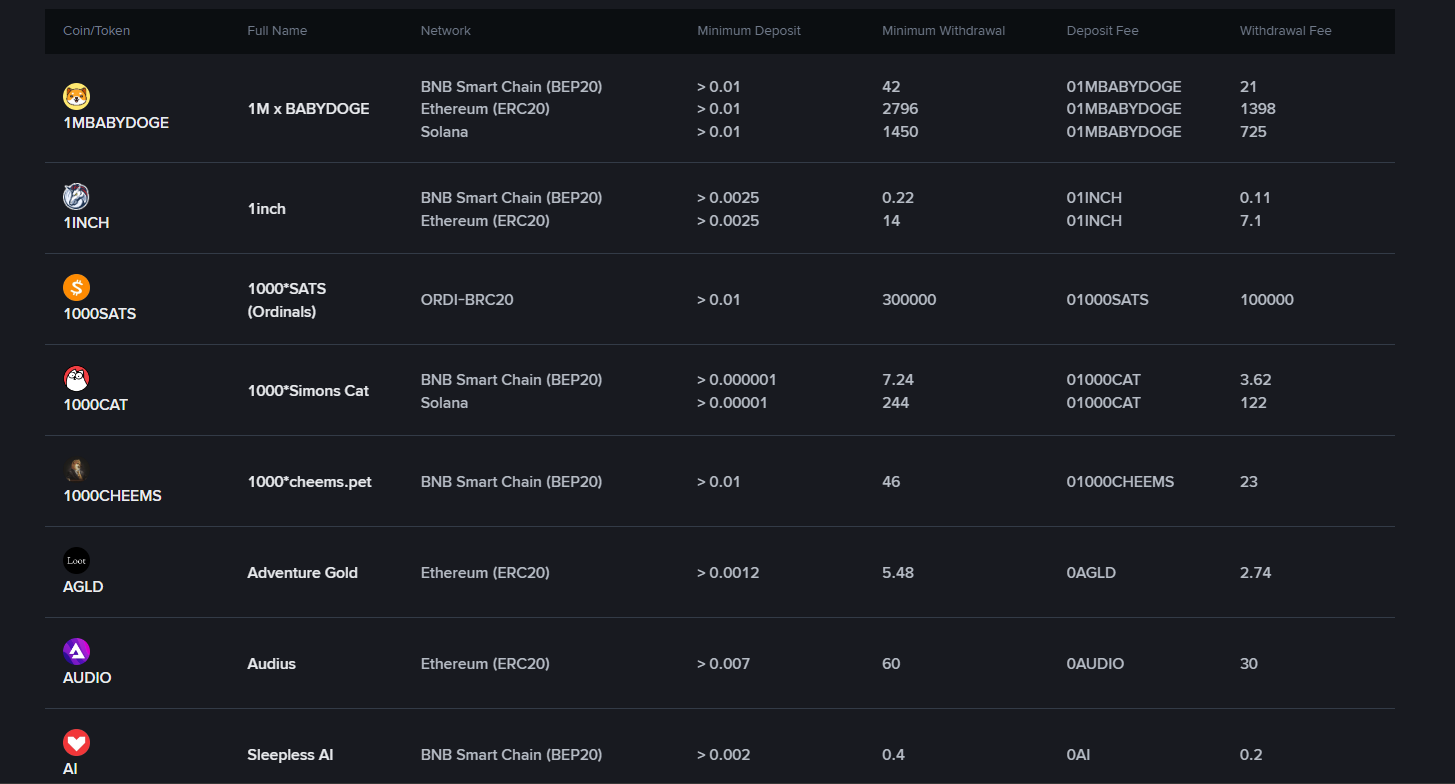Click the withdrawal fee value 1398
The image size is (1455, 784).
[1258, 109]
